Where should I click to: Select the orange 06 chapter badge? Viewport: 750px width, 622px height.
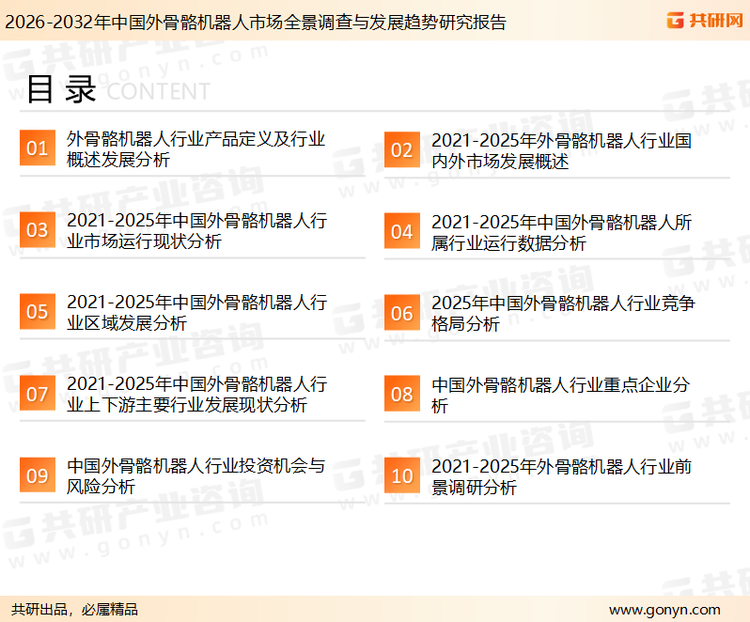[x=402, y=312]
